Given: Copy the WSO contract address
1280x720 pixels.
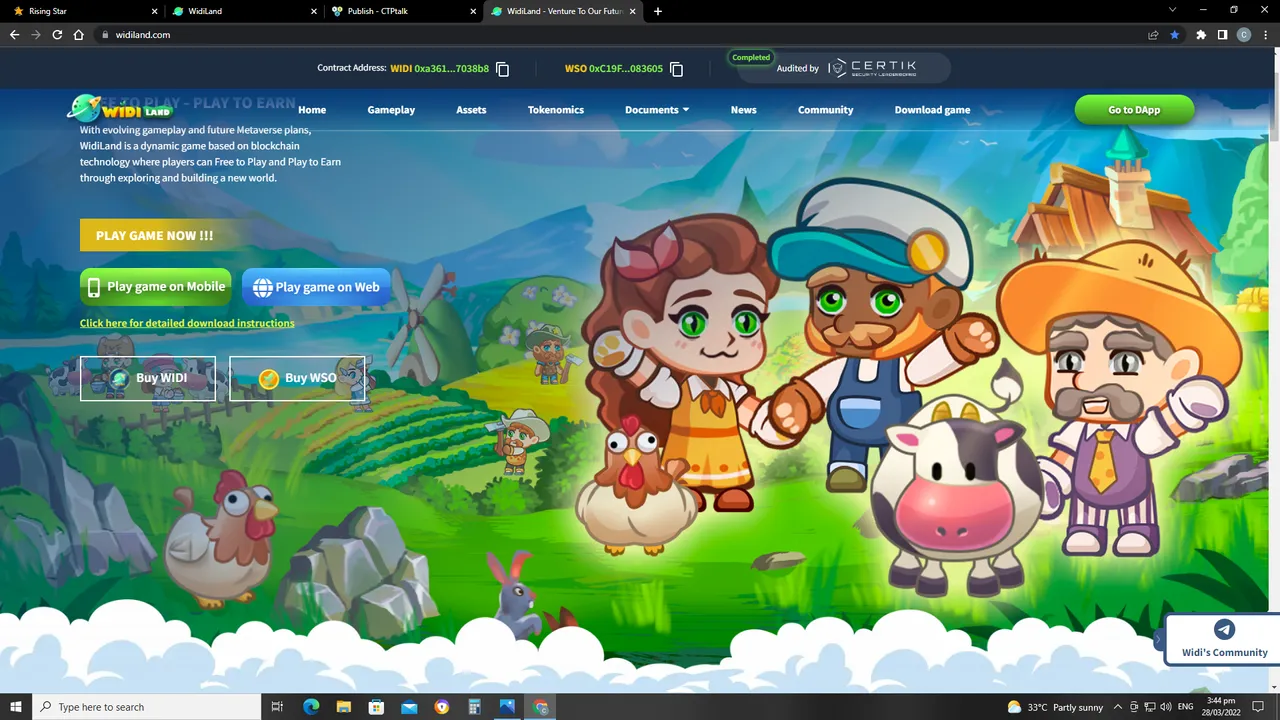Looking at the screenshot, I should coord(677,69).
